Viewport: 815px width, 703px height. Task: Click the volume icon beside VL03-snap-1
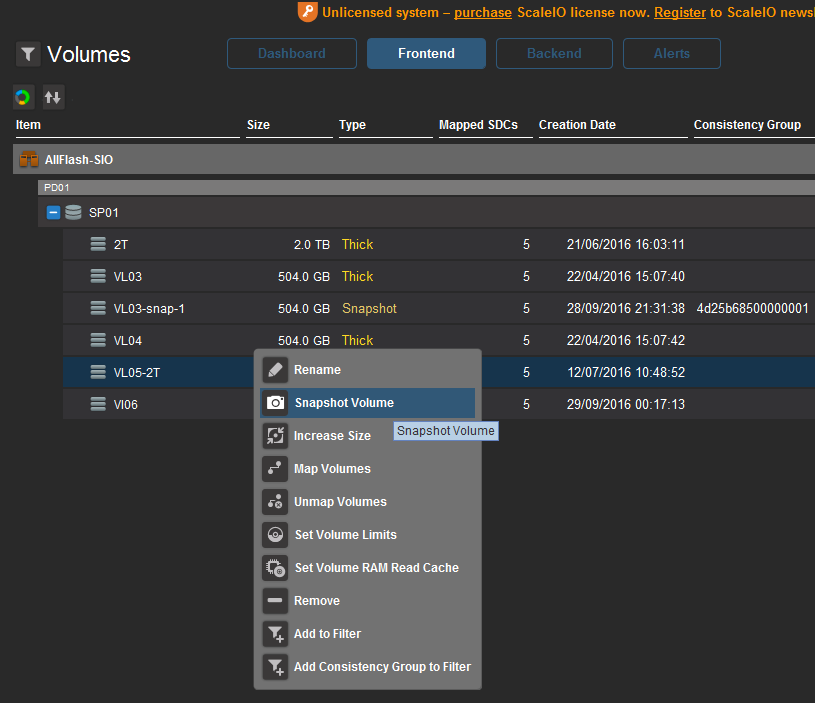(98, 308)
